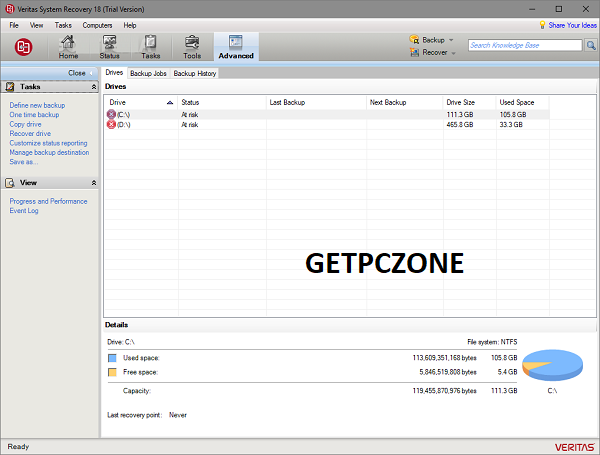Viewport: 600px width, 455px height.
Task: Click the red Veritas logo button
Action: pos(25,46)
